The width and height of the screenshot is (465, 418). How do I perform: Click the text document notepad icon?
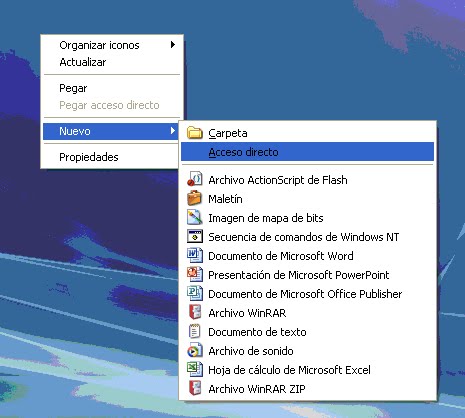tap(195, 331)
